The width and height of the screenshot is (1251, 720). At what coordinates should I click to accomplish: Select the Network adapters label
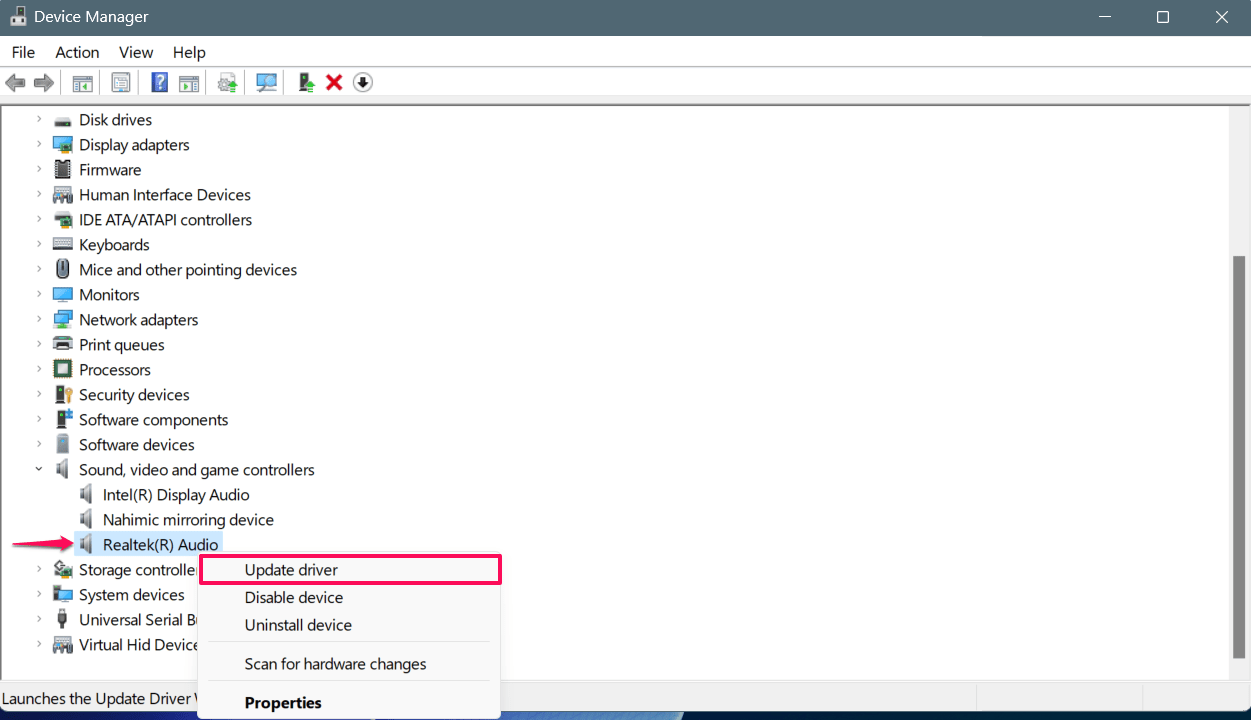(x=139, y=320)
